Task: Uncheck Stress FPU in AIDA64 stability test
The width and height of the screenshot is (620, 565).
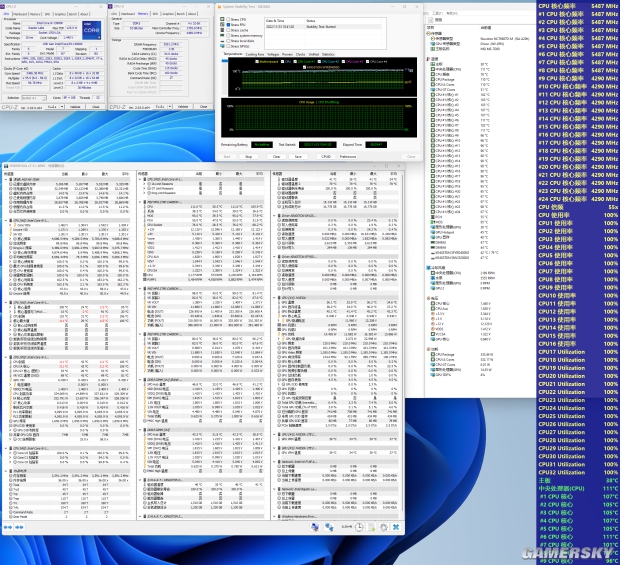Action: (x=228, y=25)
